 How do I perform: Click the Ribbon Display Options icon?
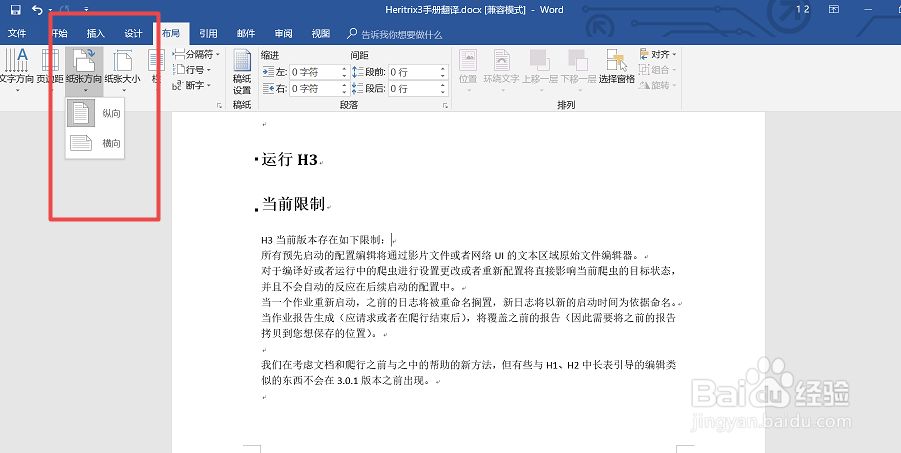click(x=833, y=10)
